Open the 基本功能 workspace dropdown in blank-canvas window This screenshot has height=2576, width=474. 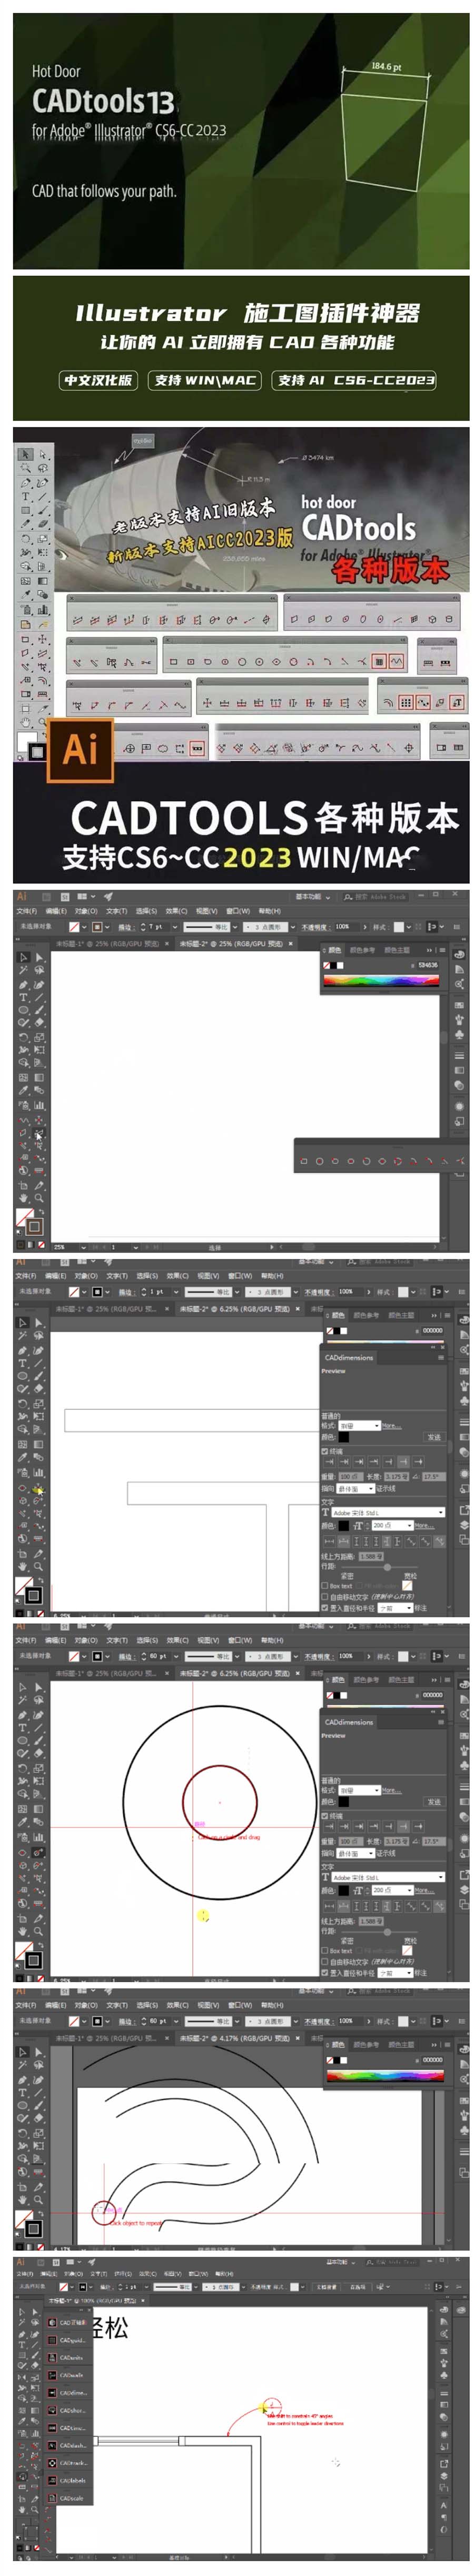pyautogui.click(x=312, y=896)
